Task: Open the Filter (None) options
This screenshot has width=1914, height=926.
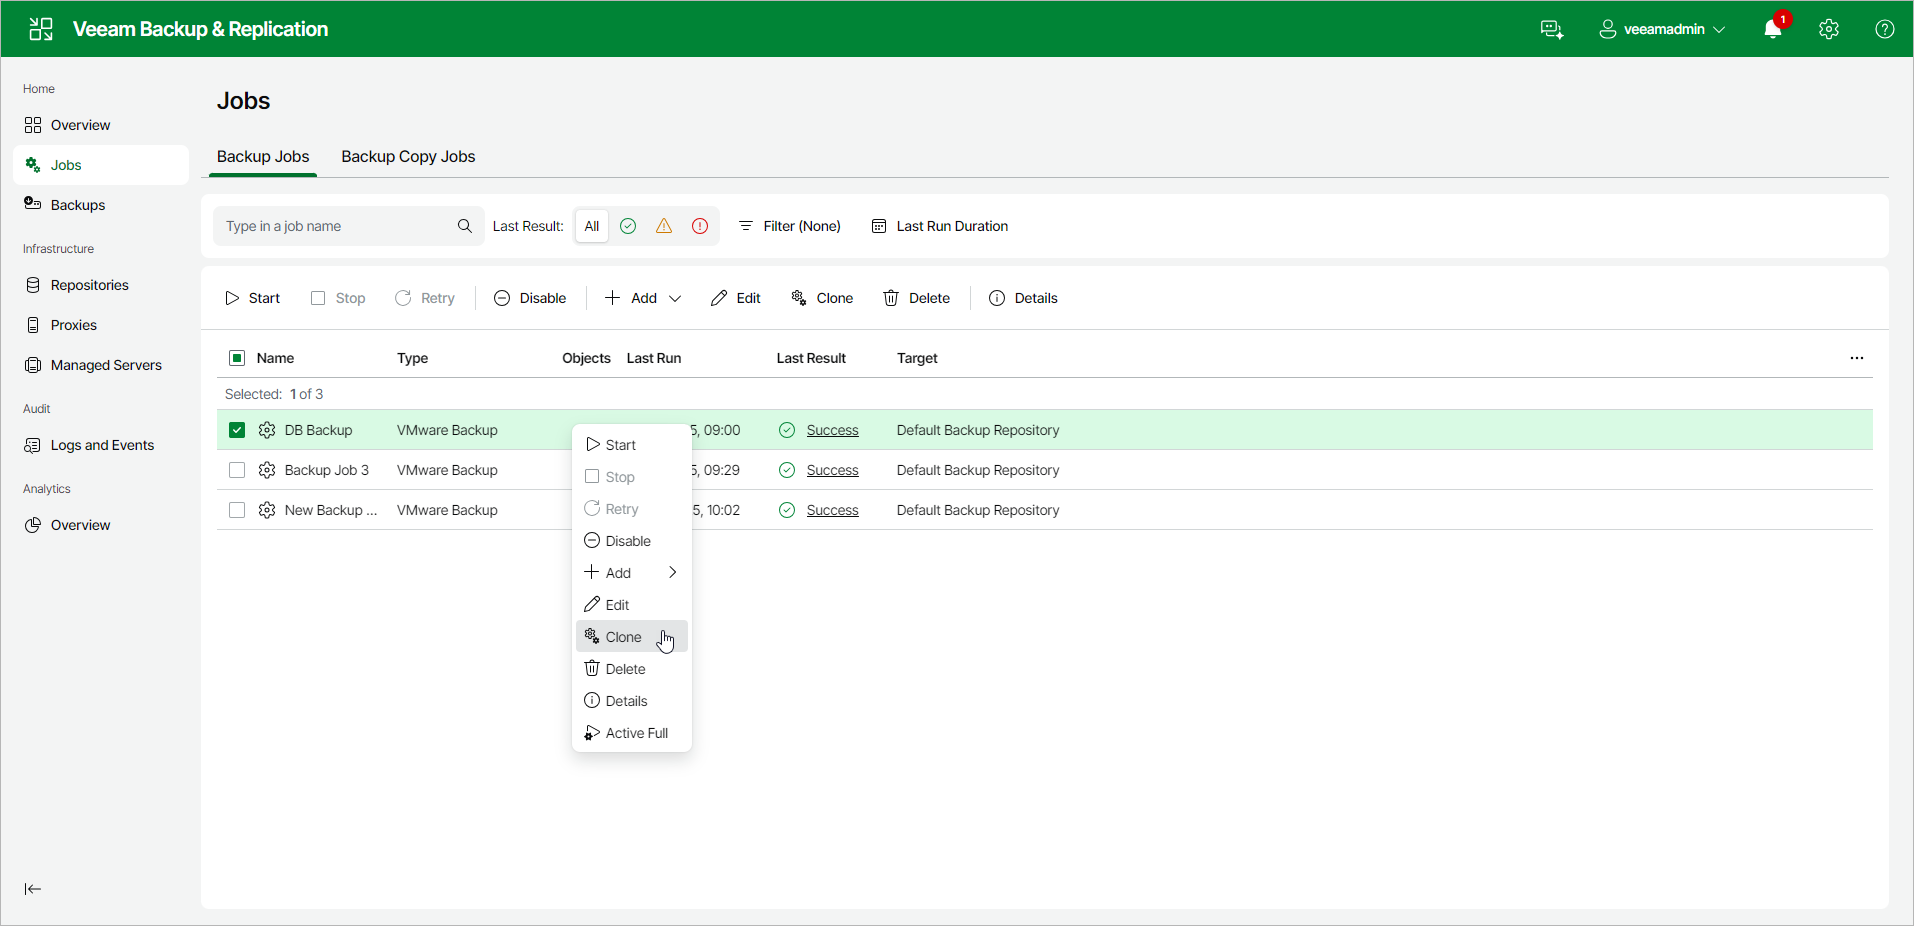Action: click(790, 226)
